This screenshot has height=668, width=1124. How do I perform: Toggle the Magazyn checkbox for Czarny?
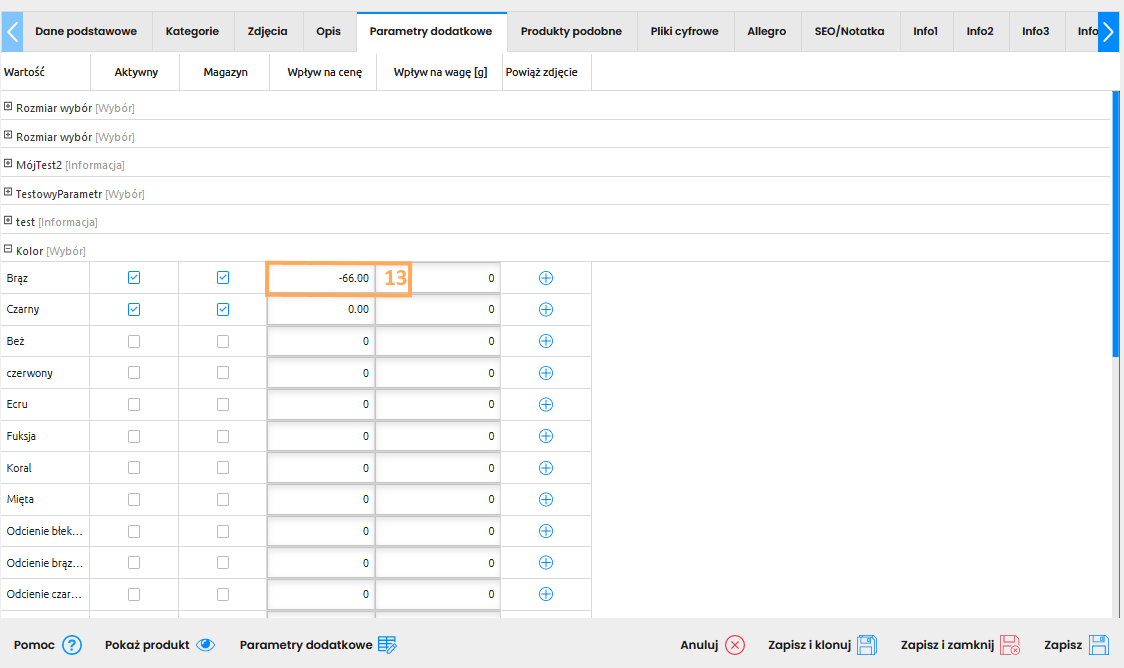coord(223,310)
